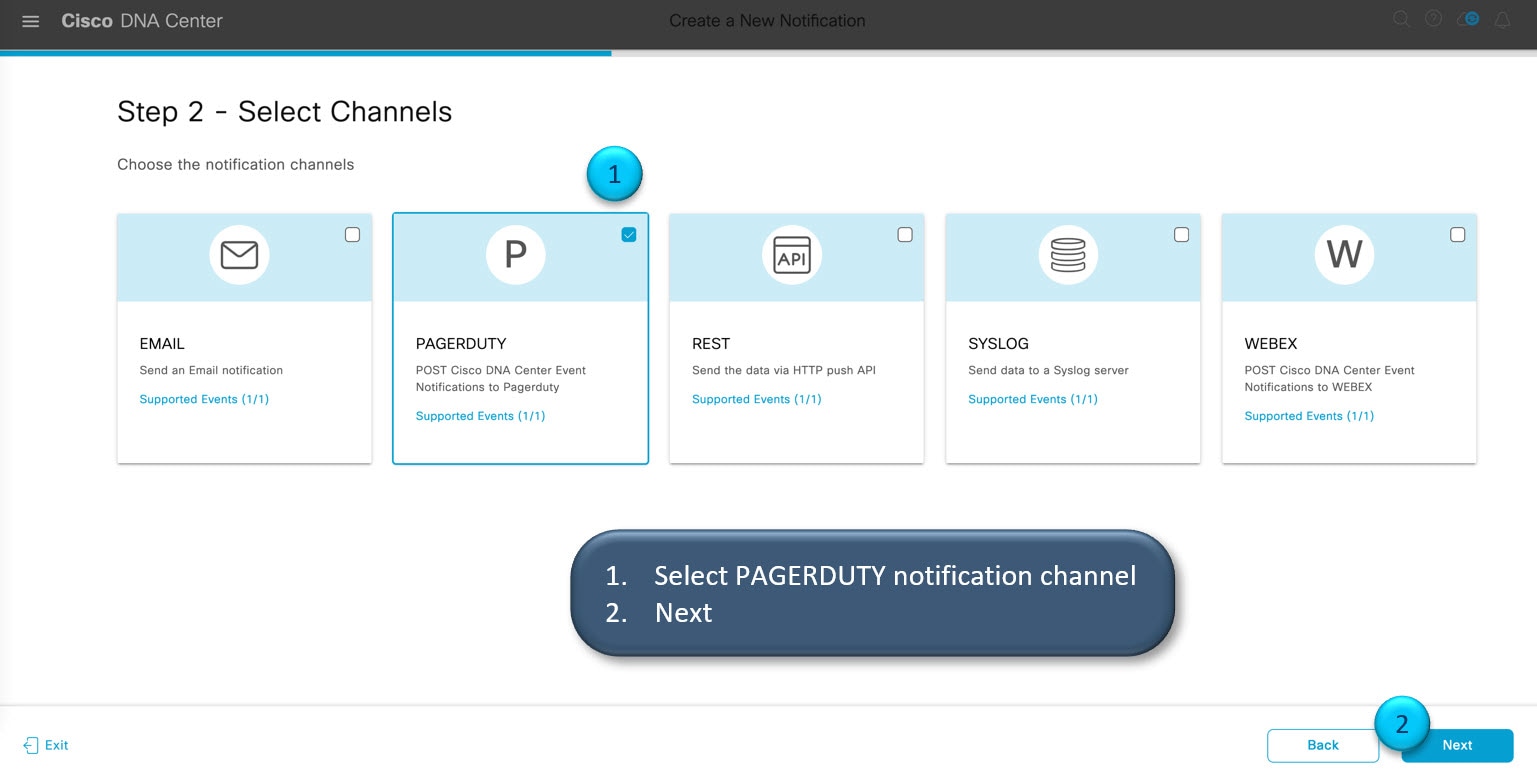Click the EMAIL envelope icon
The width and height of the screenshot is (1537, 774).
(x=239, y=255)
